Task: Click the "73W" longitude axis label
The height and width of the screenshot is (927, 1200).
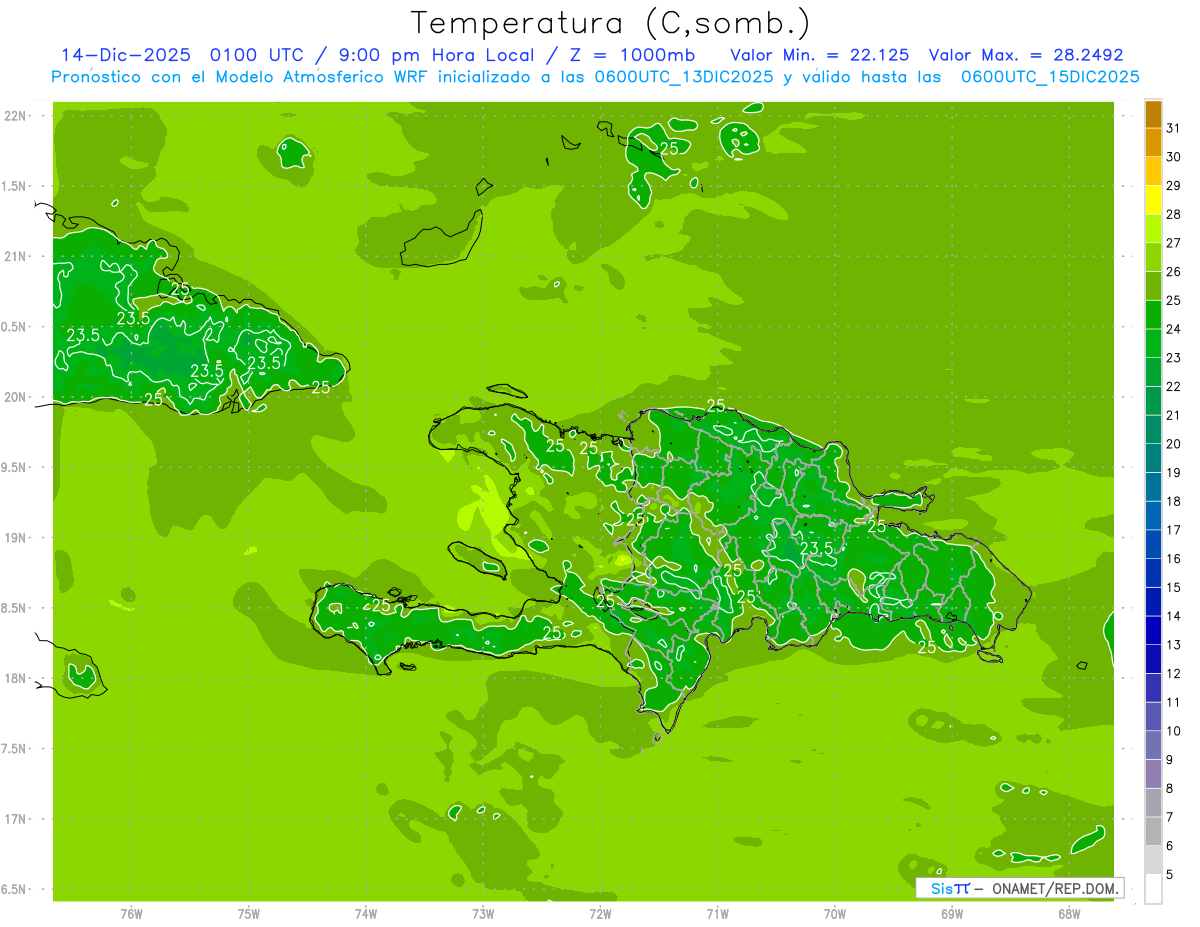Action: tap(483, 913)
